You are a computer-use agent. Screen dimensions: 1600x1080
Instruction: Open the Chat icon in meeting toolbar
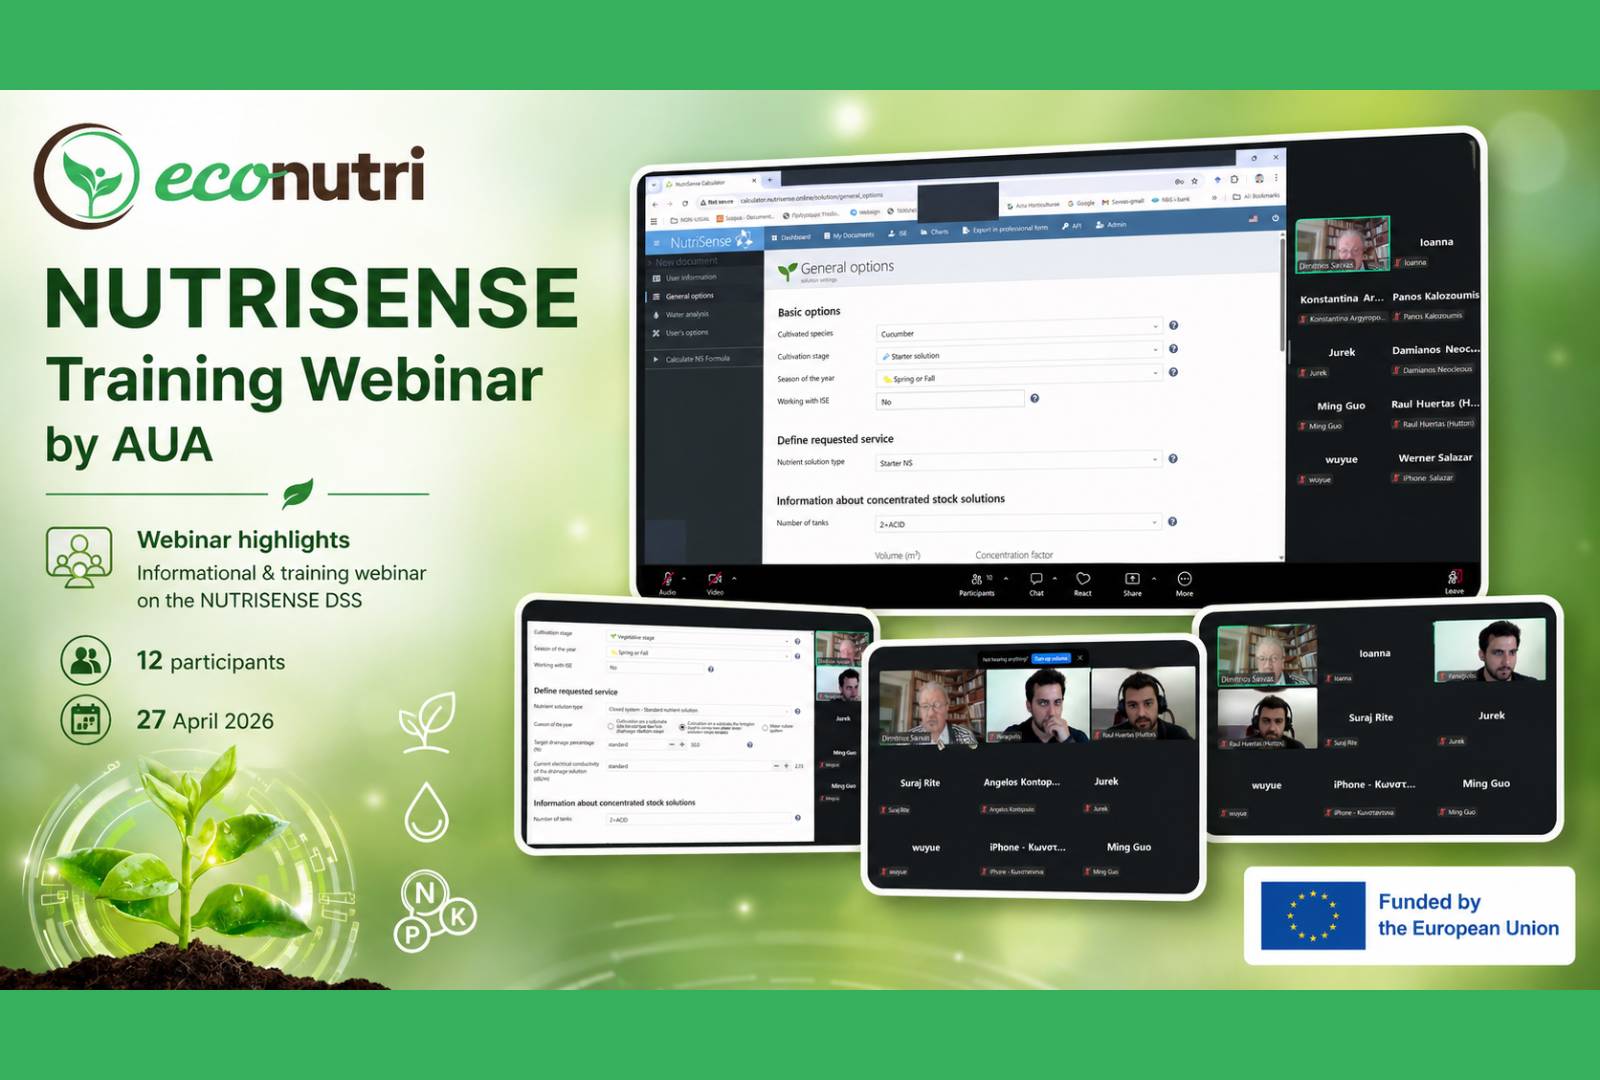coord(1036,579)
